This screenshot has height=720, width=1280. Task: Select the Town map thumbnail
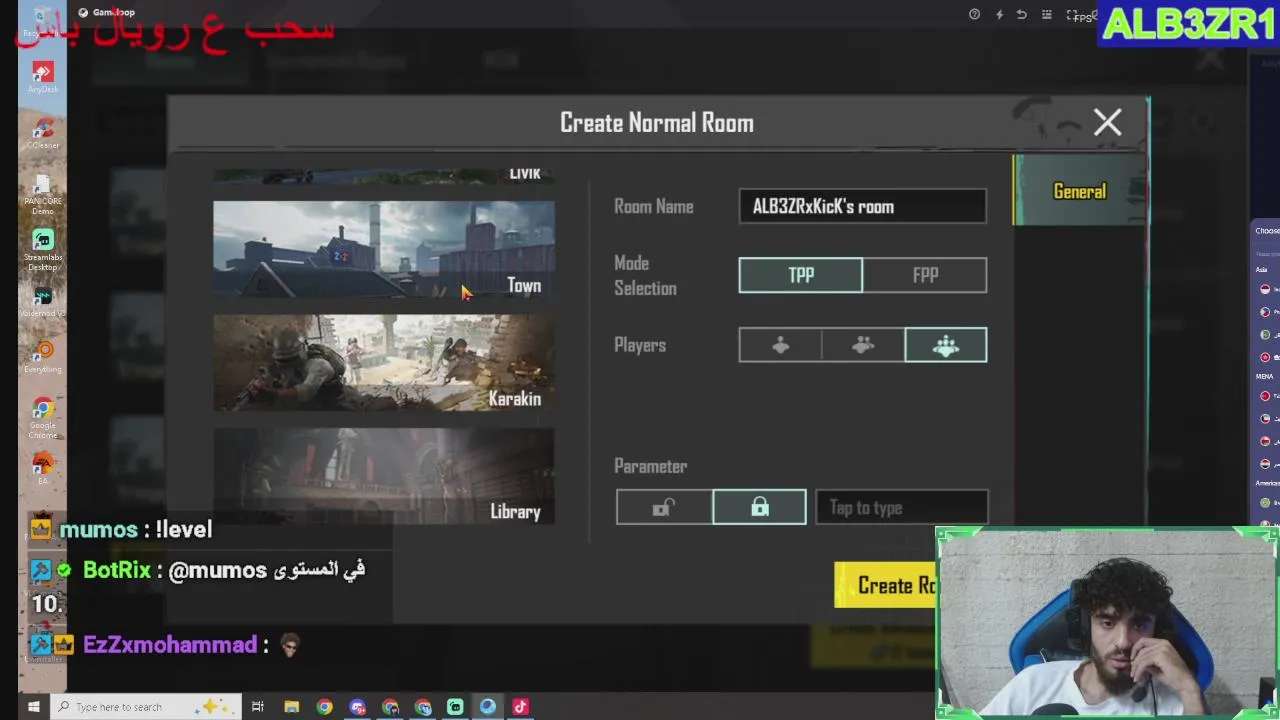384,249
